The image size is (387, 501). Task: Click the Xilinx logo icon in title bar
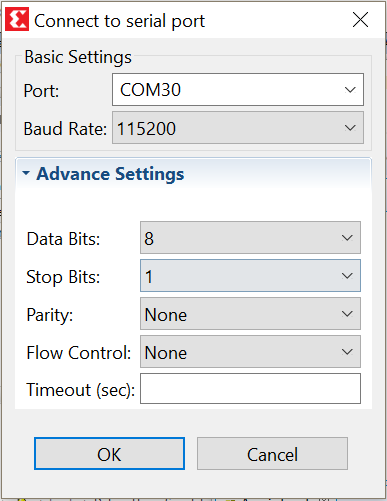17,20
